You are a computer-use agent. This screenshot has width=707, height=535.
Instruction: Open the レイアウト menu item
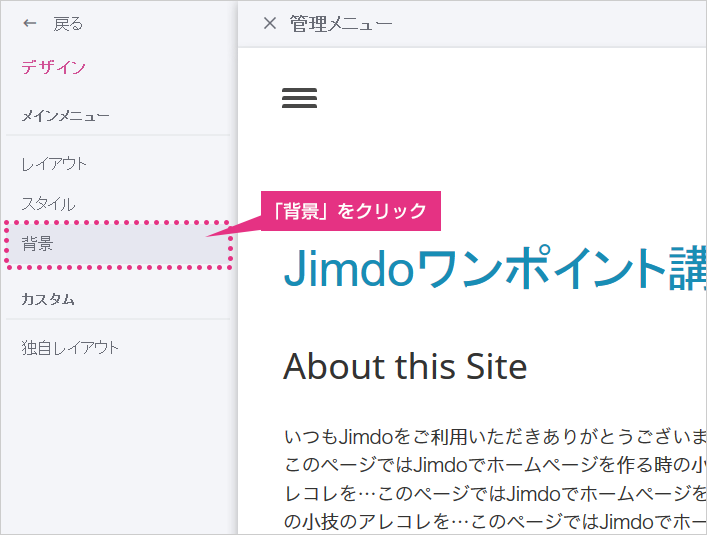pos(54,164)
